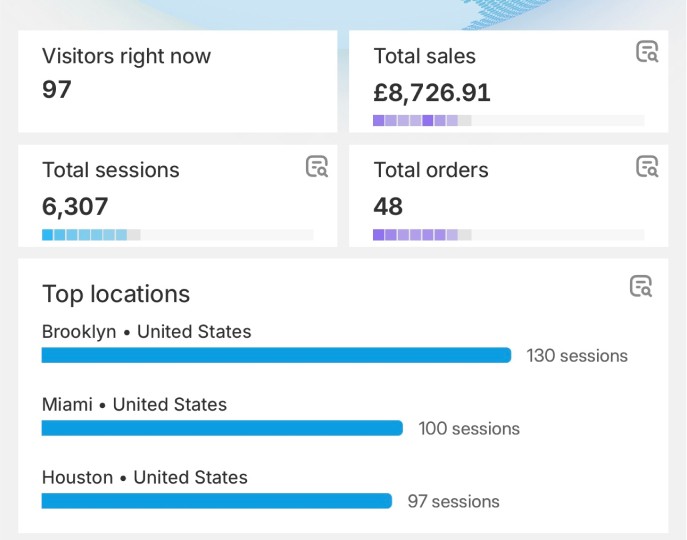The image size is (687, 540).
Task: Select the Miami United States location bar
Action: pyautogui.click(x=222, y=428)
